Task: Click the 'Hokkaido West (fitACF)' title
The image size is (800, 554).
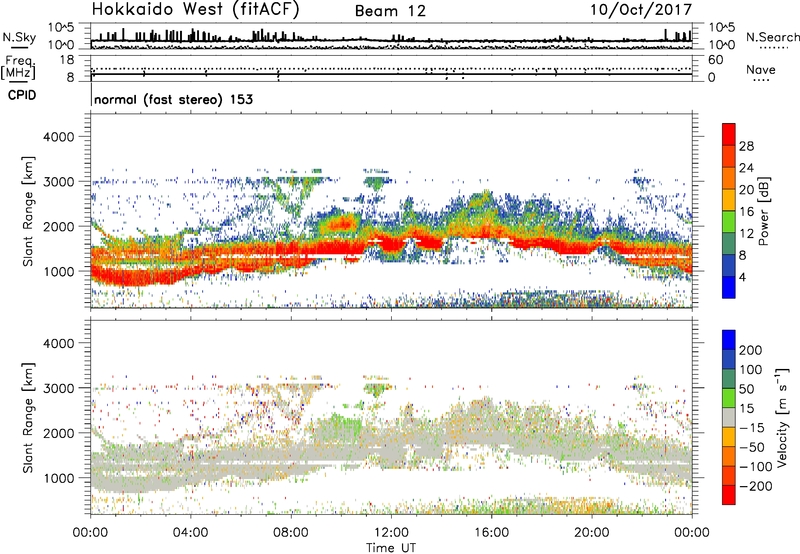Action: tap(195, 10)
